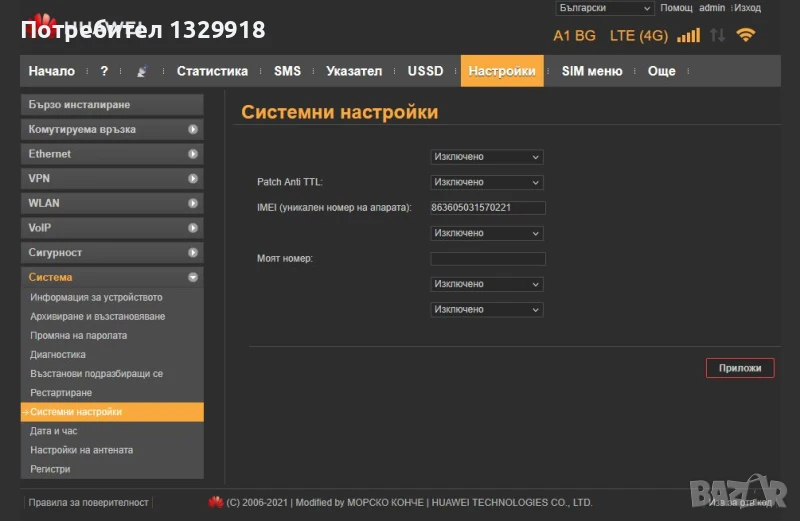The width and height of the screenshot is (800, 521).
Task: Select Дата и час in sidebar
Action: click(x=54, y=431)
